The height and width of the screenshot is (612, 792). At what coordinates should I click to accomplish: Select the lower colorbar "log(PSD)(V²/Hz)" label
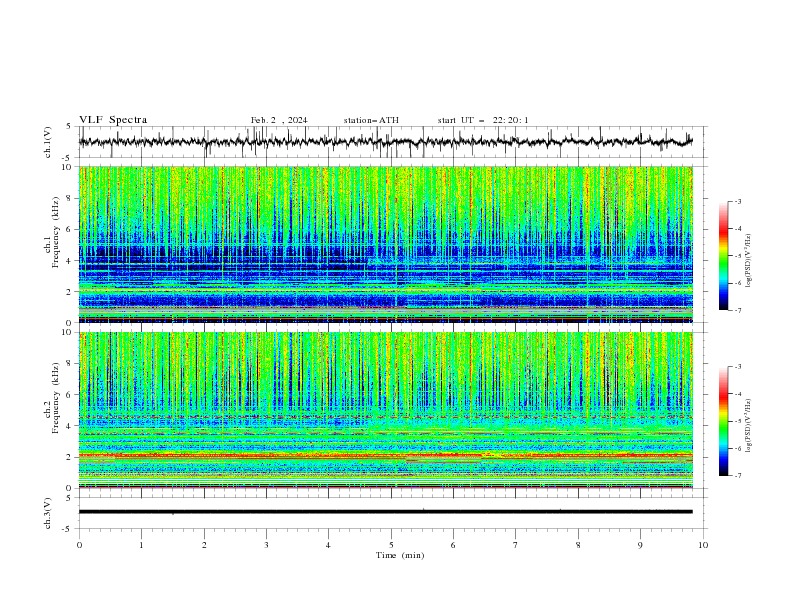click(x=748, y=425)
